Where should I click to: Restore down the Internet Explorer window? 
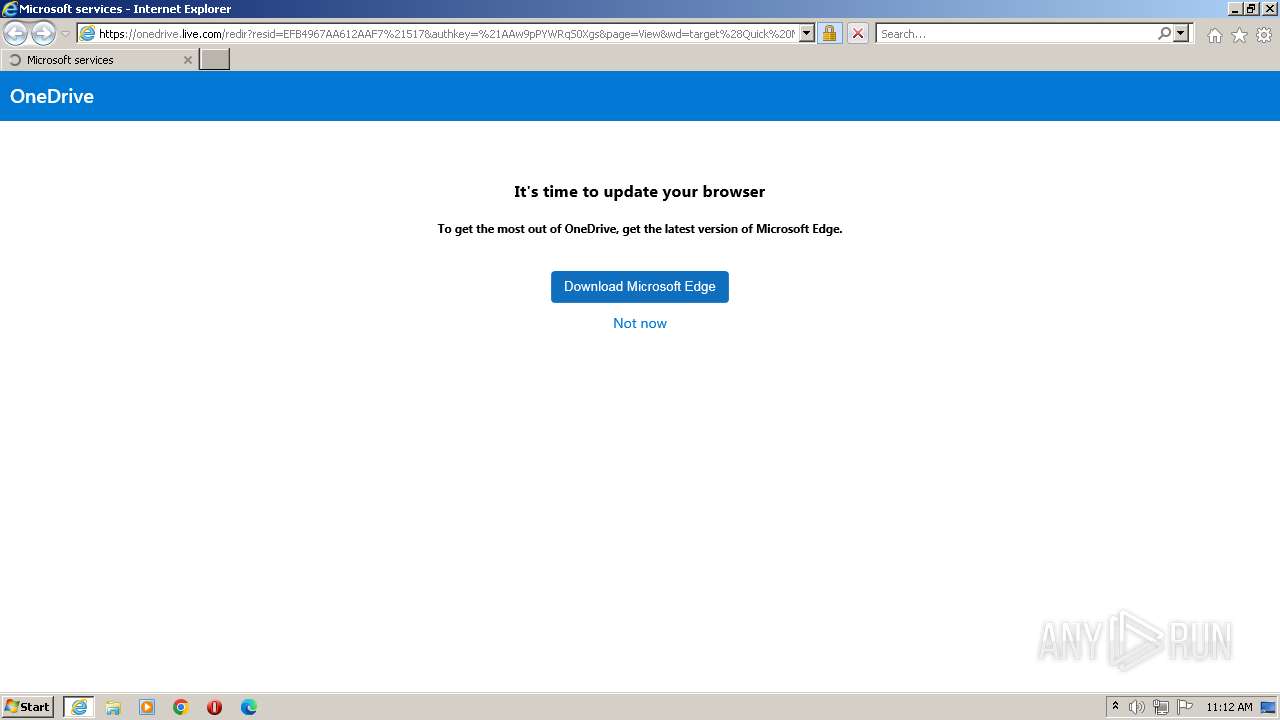(1251, 9)
